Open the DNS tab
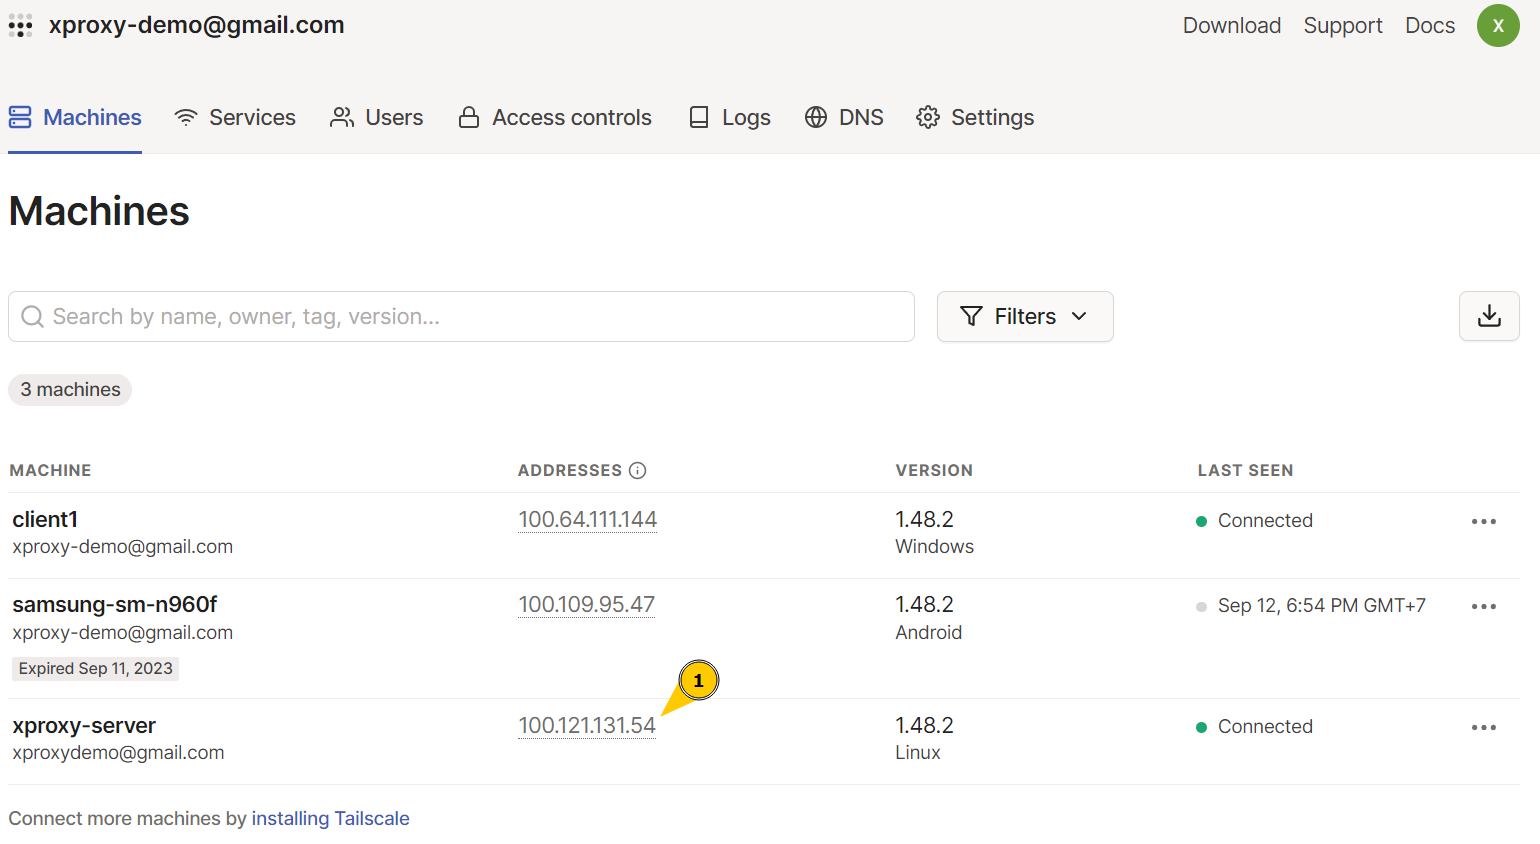 [844, 117]
